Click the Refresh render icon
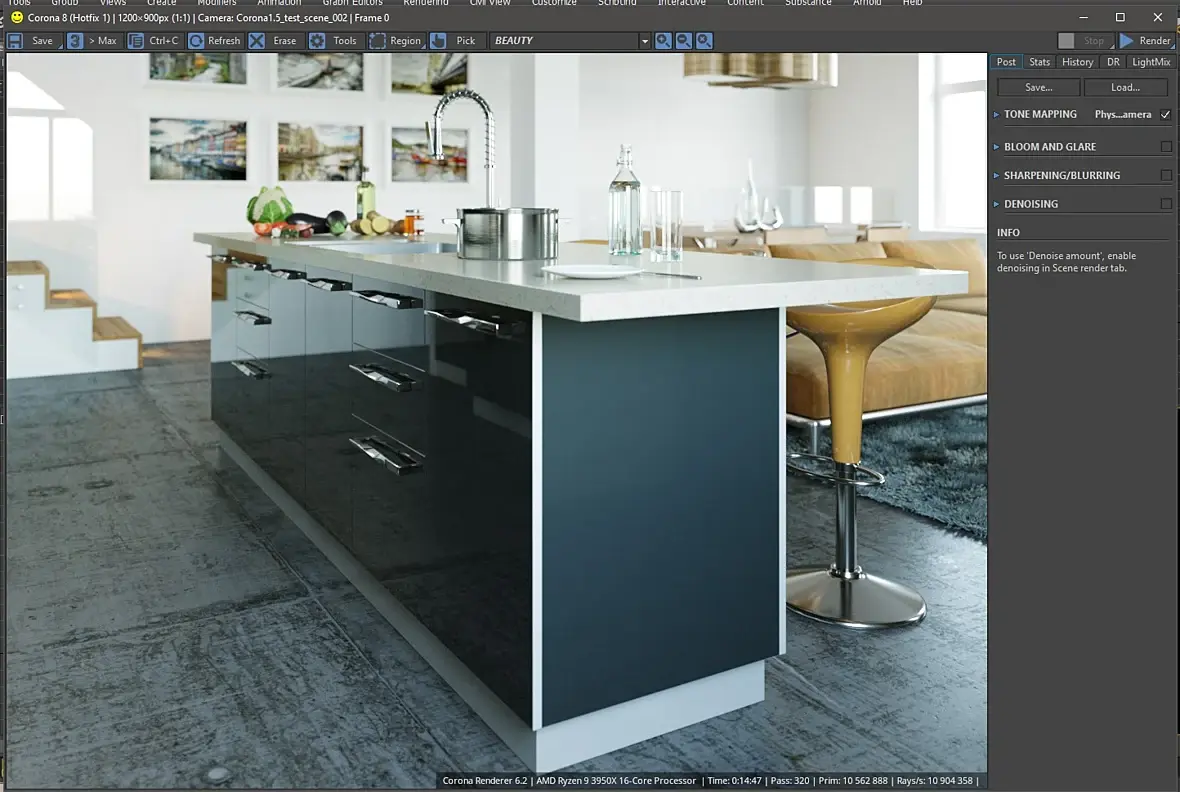Screen dimensions: 1180x792 coord(196,41)
